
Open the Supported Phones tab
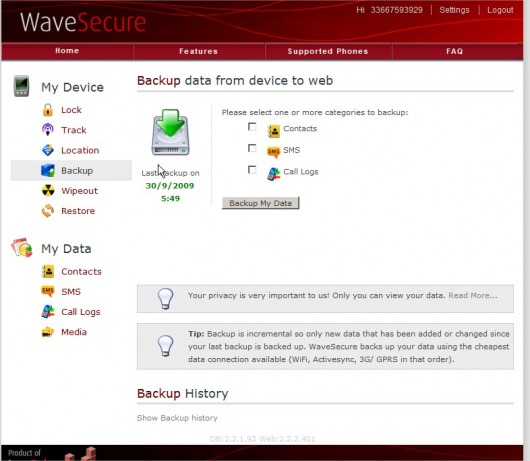(x=328, y=51)
